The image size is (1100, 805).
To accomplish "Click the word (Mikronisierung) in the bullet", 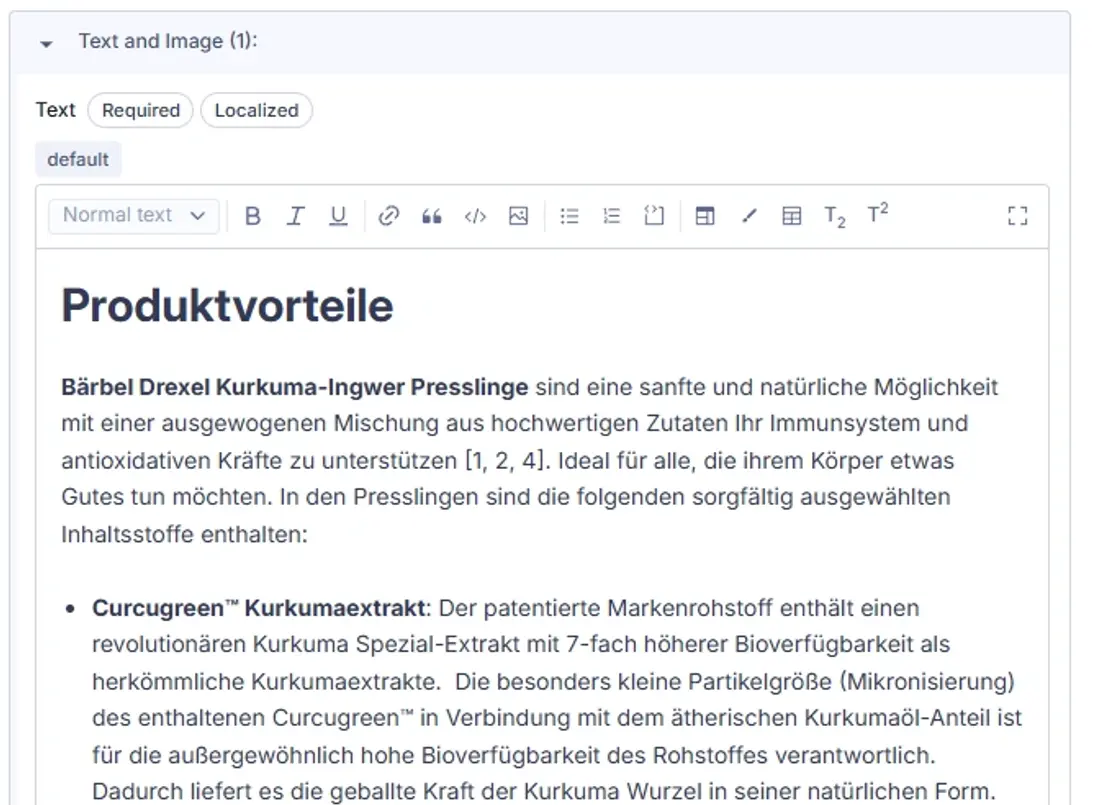I will tap(927, 681).
